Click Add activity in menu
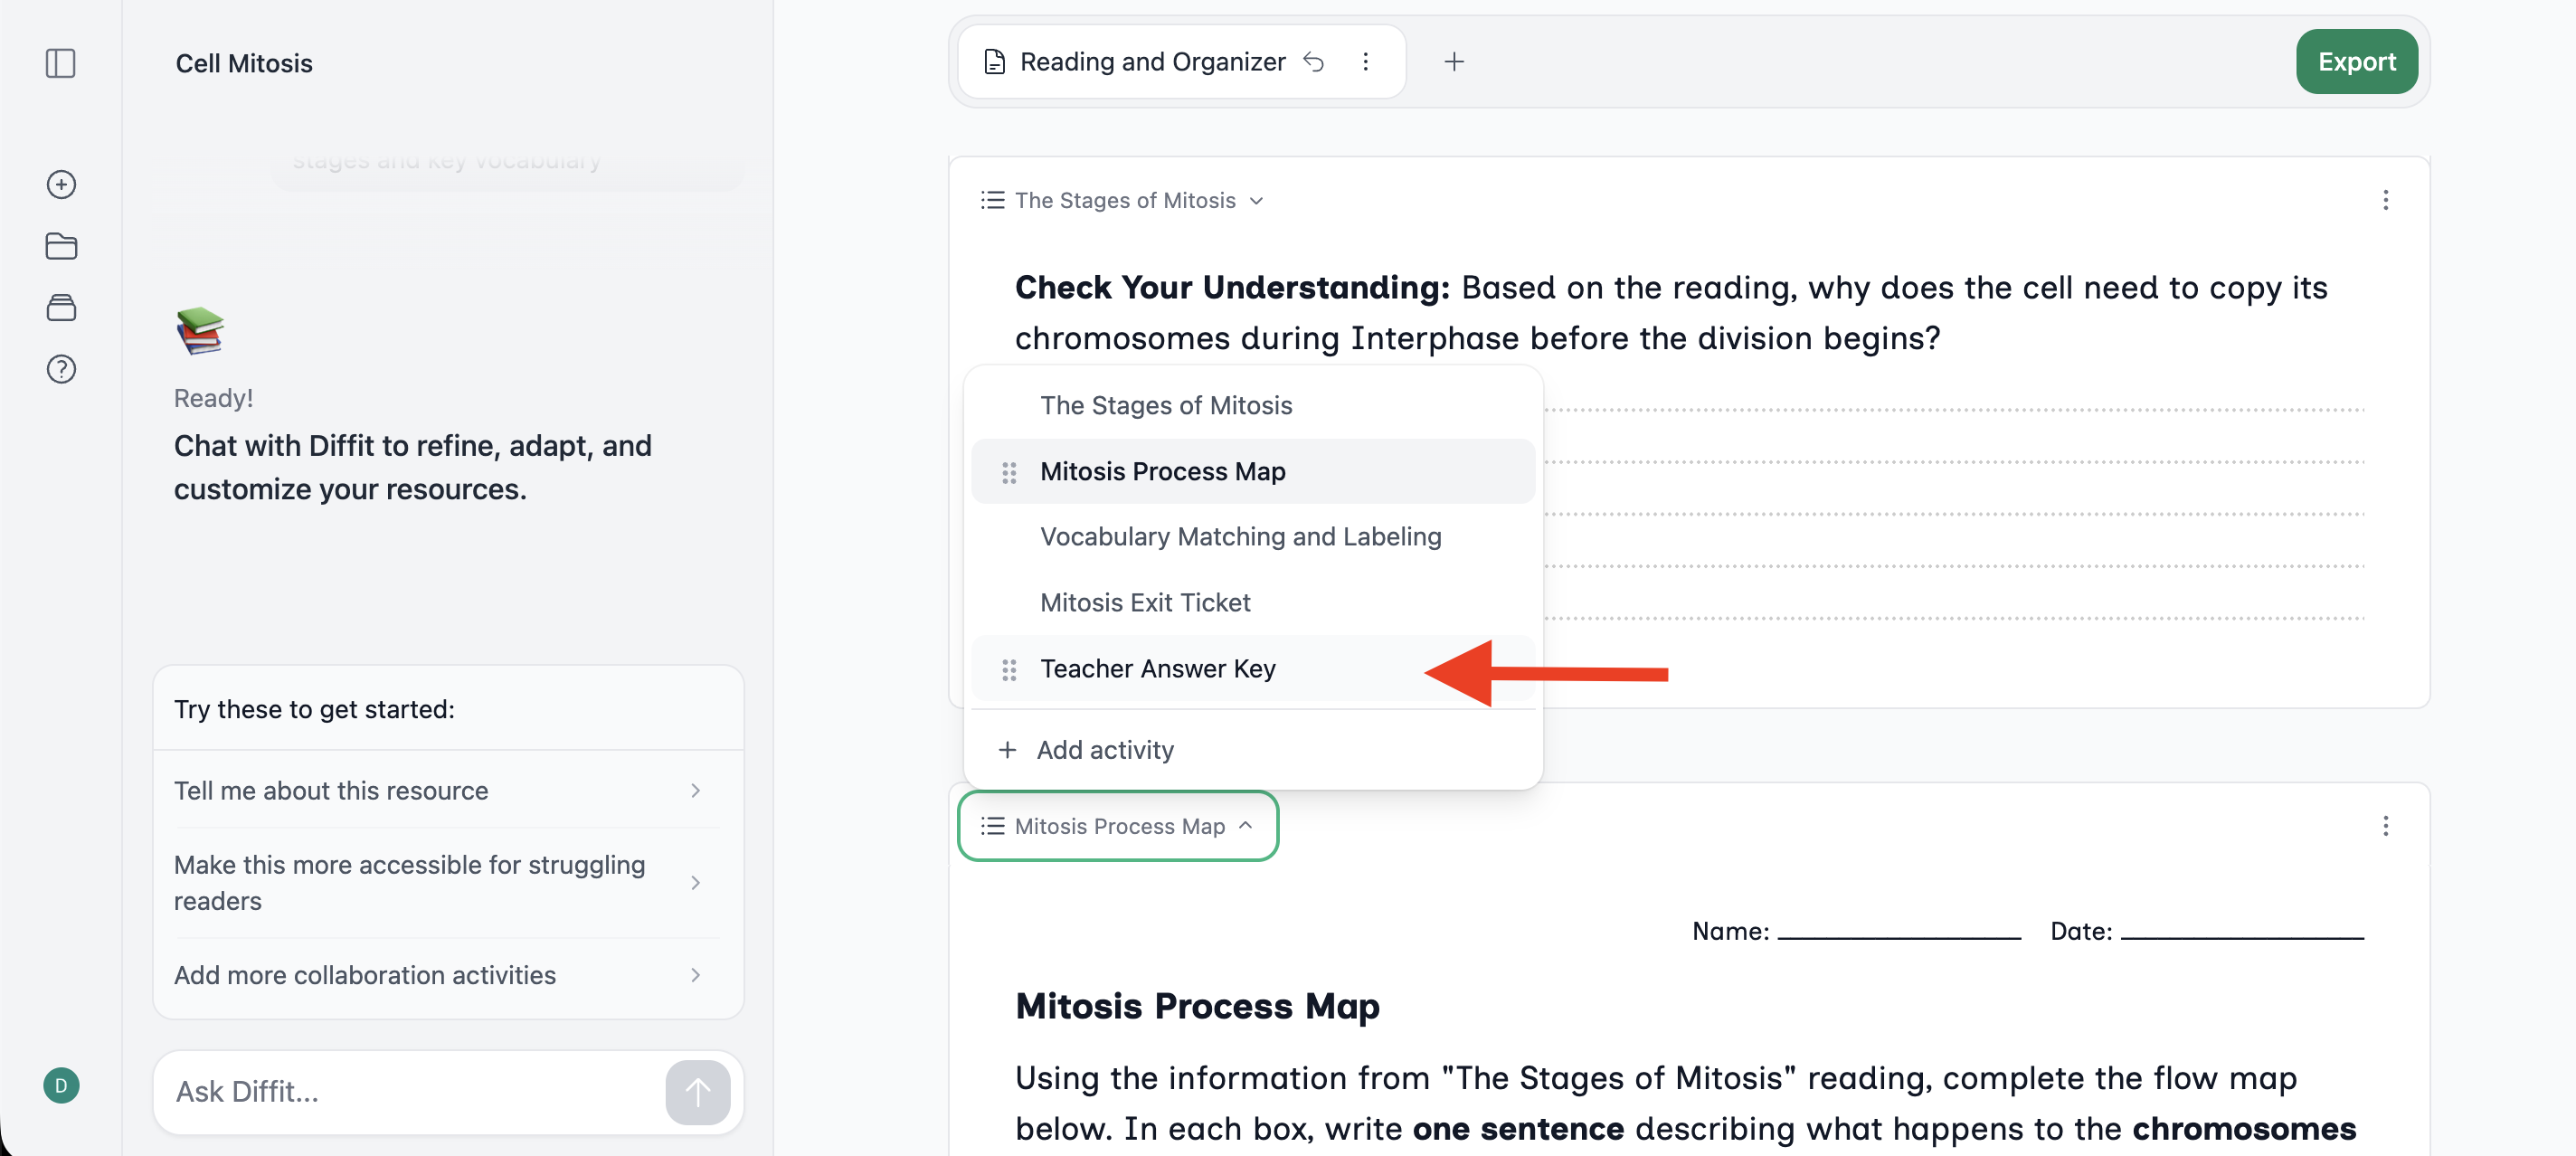Image resolution: width=2576 pixels, height=1156 pixels. pyautogui.click(x=1253, y=750)
